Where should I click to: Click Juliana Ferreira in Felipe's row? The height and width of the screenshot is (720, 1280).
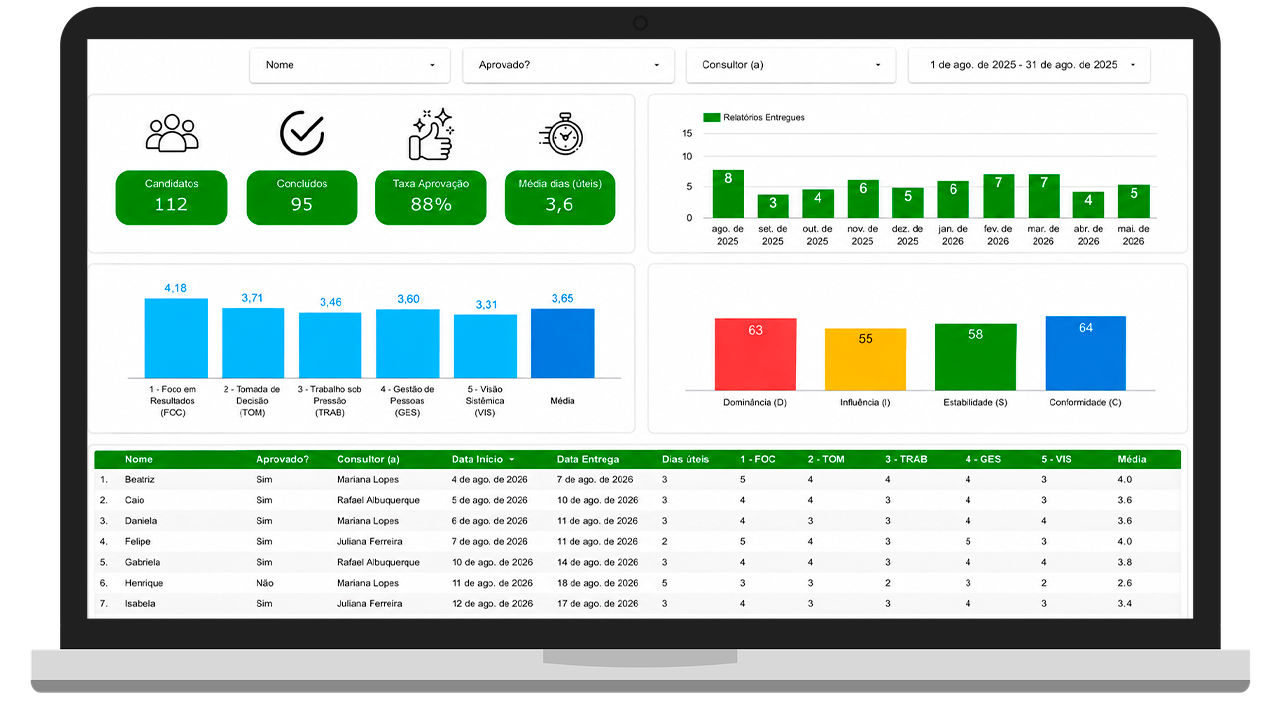[x=370, y=542]
